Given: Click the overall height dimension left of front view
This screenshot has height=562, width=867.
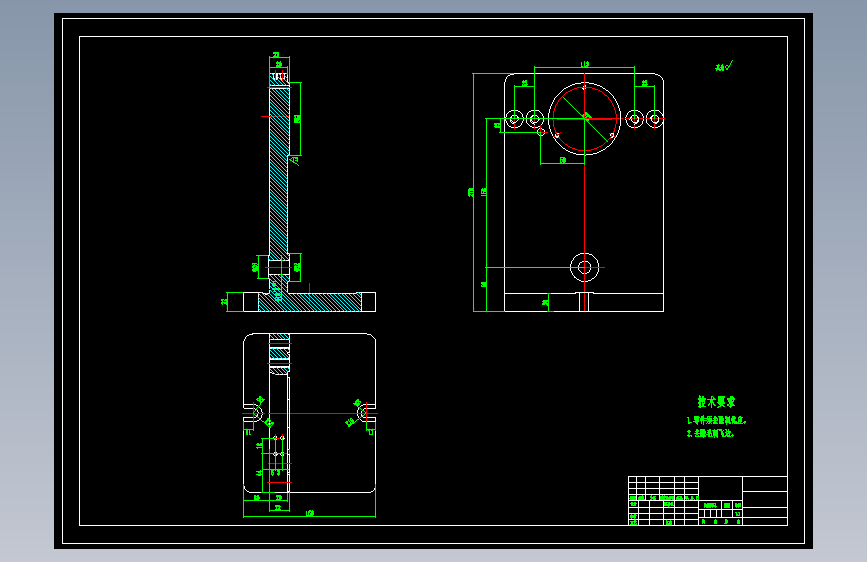Looking at the screenshot, I should [472, 192].
